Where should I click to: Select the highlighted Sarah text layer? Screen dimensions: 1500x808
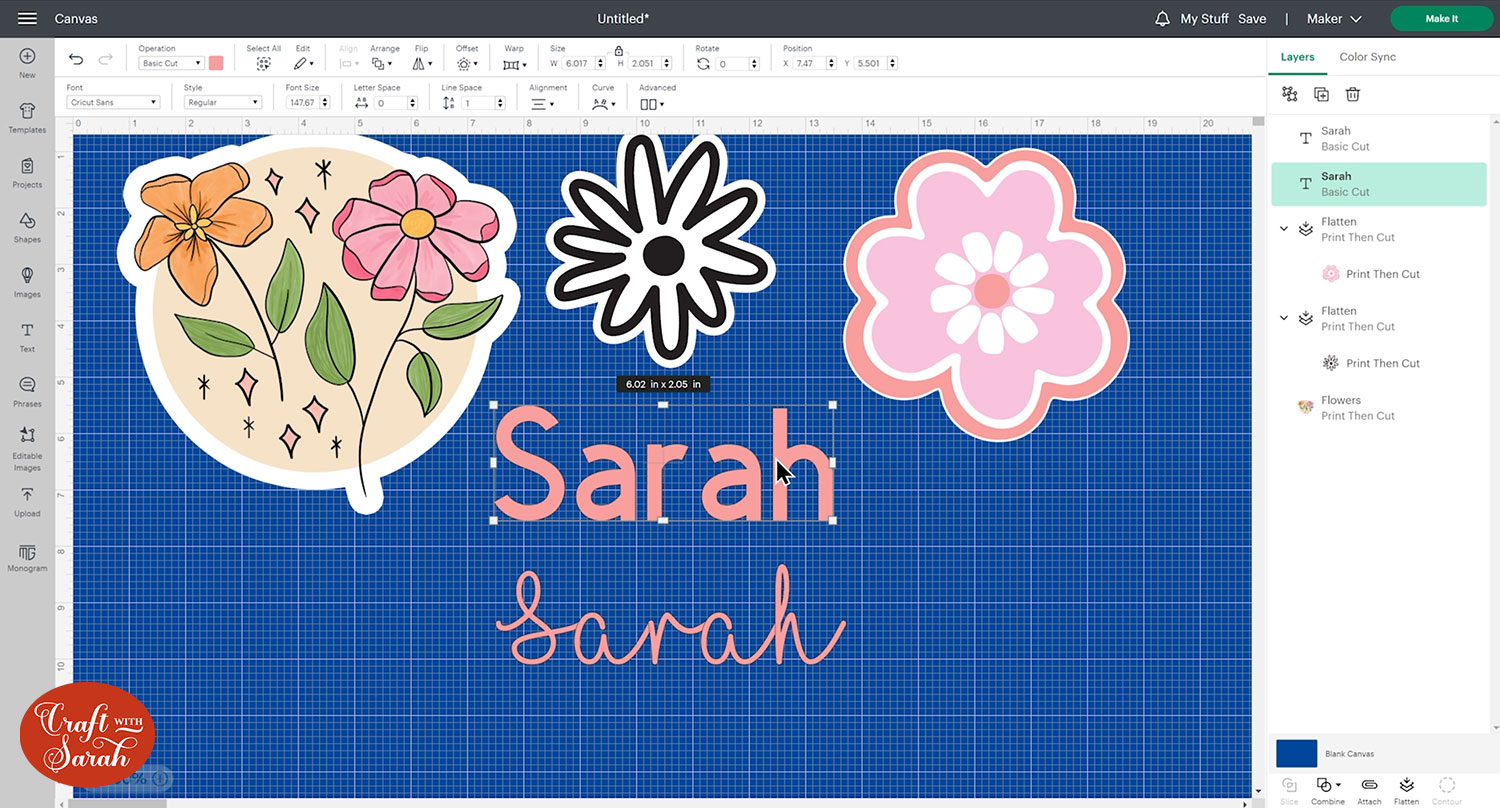[x=1379, y=184]
